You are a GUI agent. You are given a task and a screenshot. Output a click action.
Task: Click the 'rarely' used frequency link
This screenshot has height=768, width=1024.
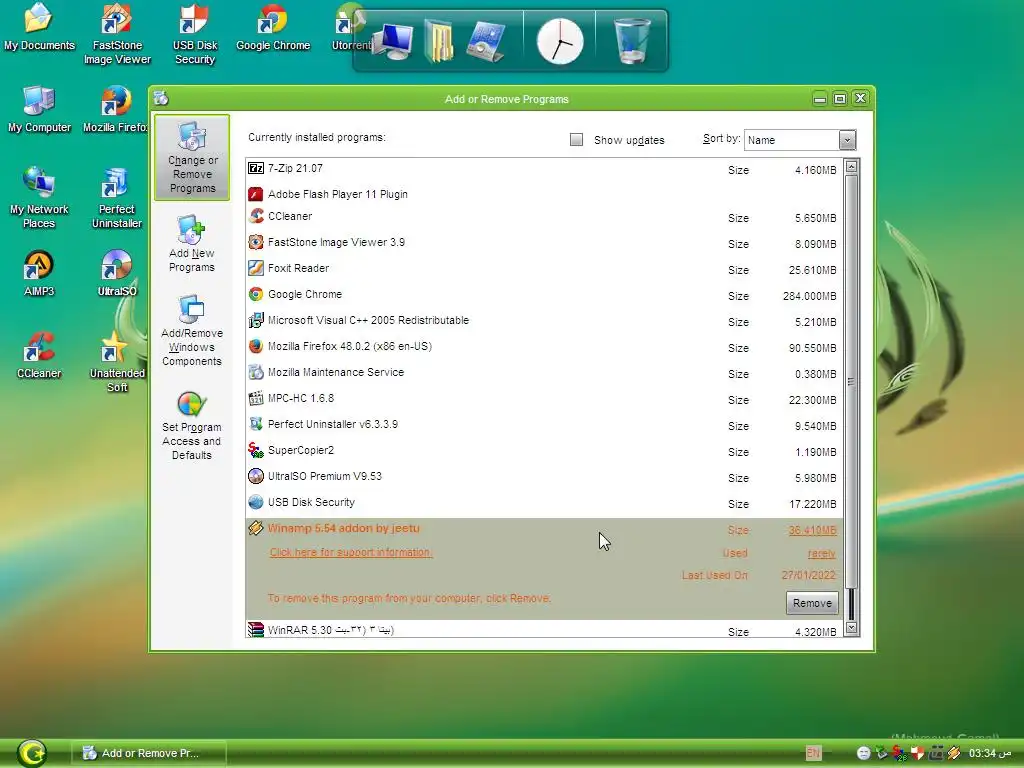pos(821,554)
